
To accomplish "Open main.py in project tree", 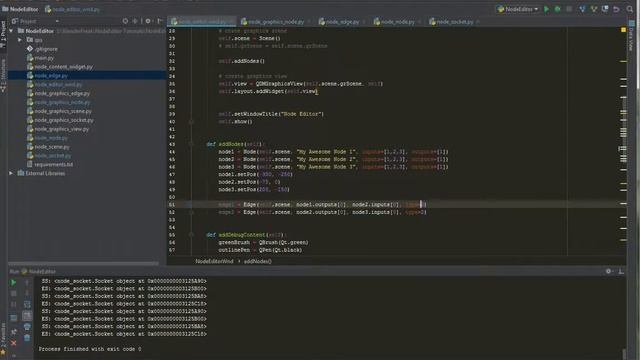I will click(44, 58).
